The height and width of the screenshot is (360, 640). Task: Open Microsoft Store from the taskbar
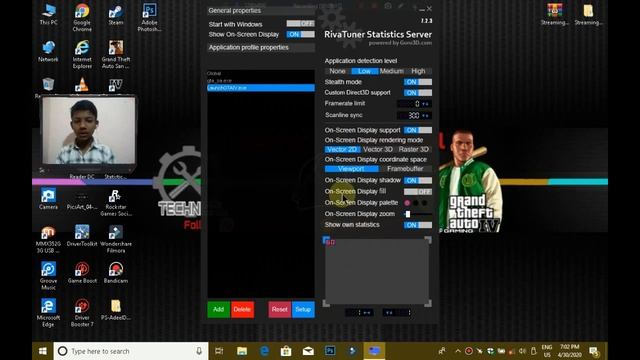[x=286, y=351]
